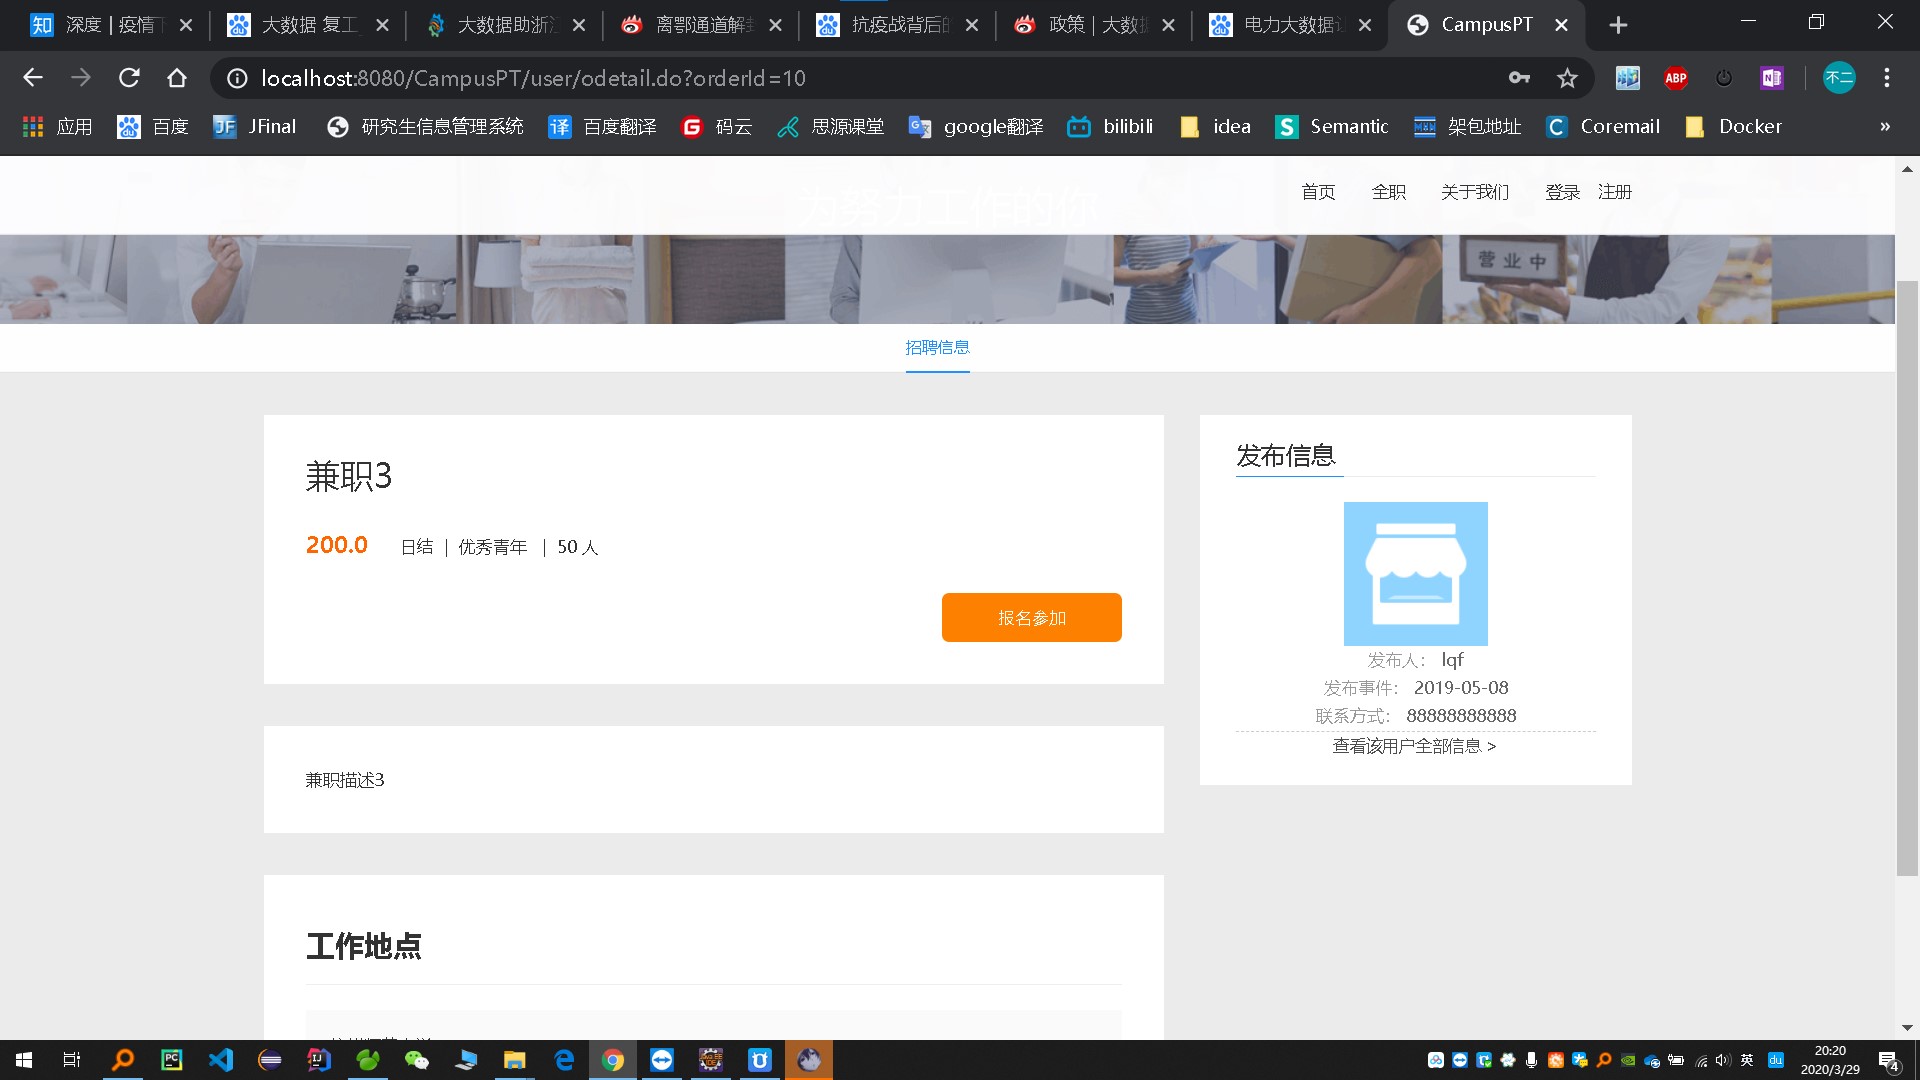Click the publisher shop avatar image
This screenshot has width=1920, height=1080.
click(x=1415, y=573)
